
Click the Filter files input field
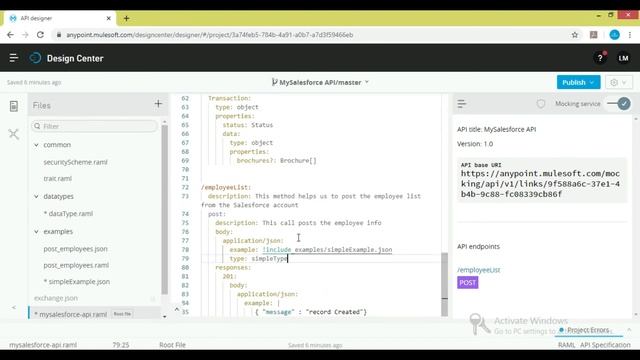[94, 126]
